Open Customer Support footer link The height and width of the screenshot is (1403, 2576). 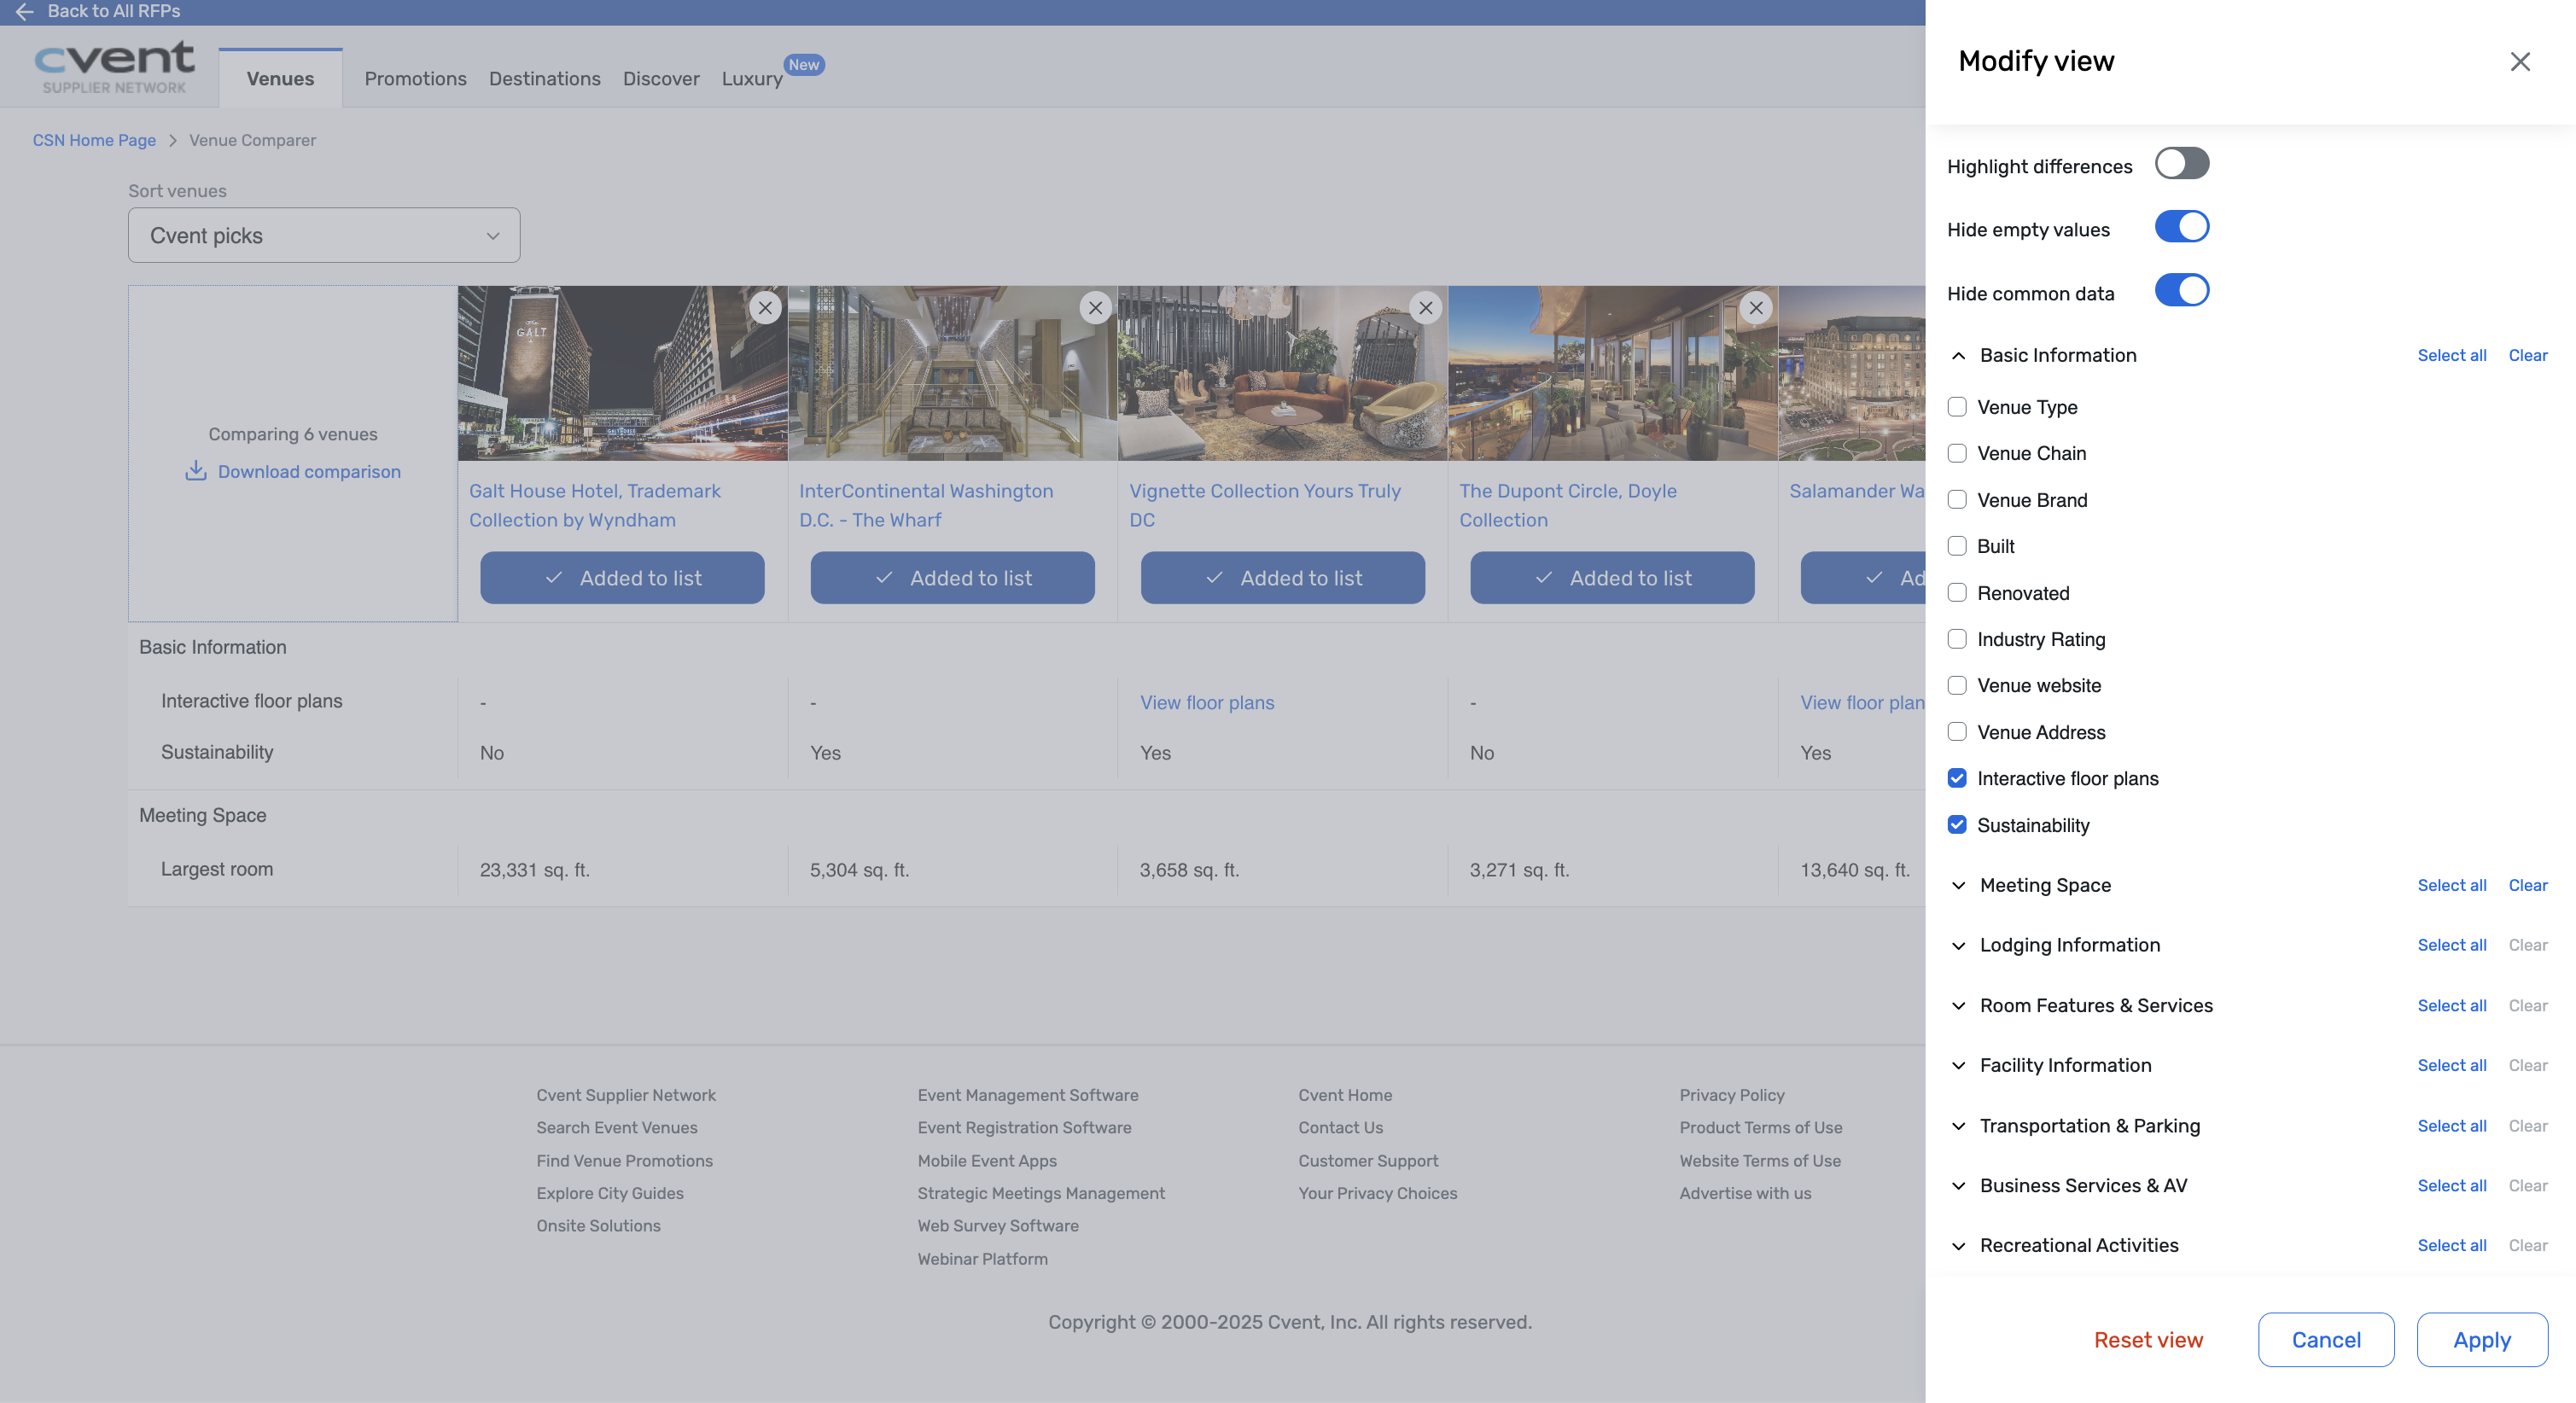(1368, 1161)
